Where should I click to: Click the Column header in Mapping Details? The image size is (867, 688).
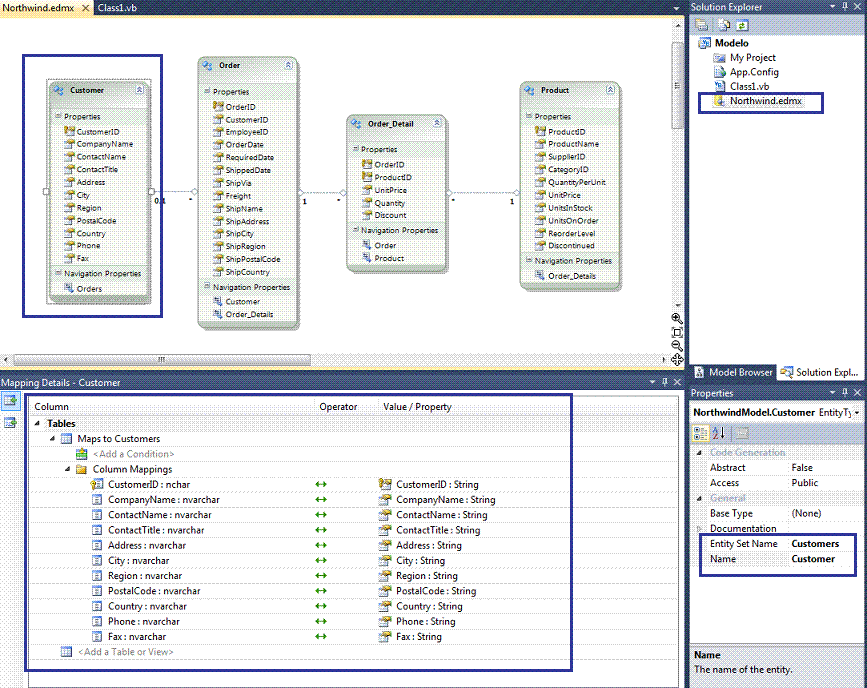tap(51, 406)
